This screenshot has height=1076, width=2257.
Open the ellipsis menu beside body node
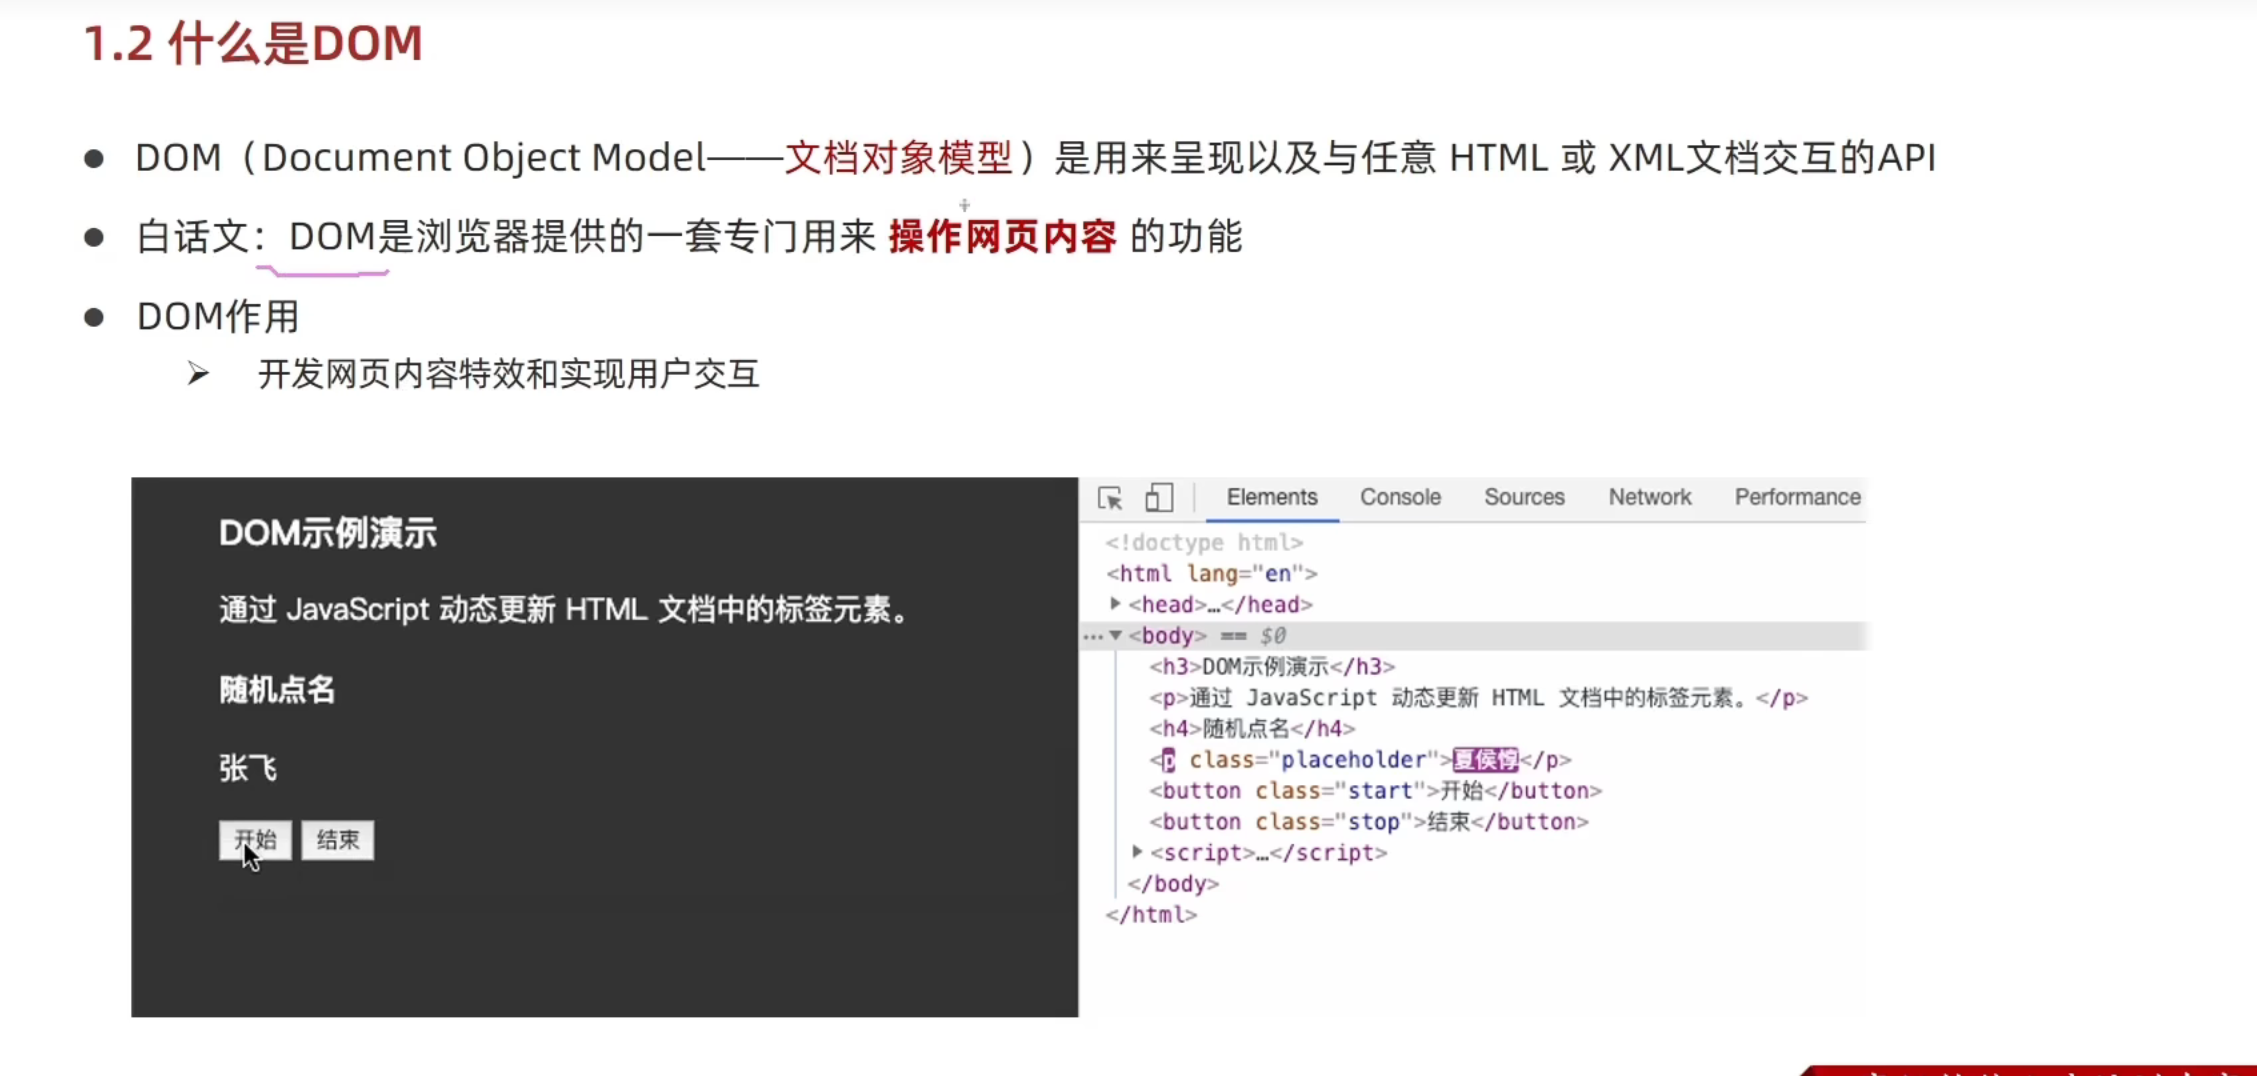1093,636
